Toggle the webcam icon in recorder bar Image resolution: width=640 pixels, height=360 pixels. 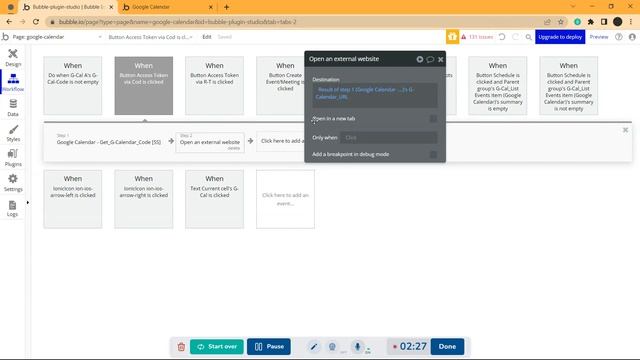click(x=332, y=347)
